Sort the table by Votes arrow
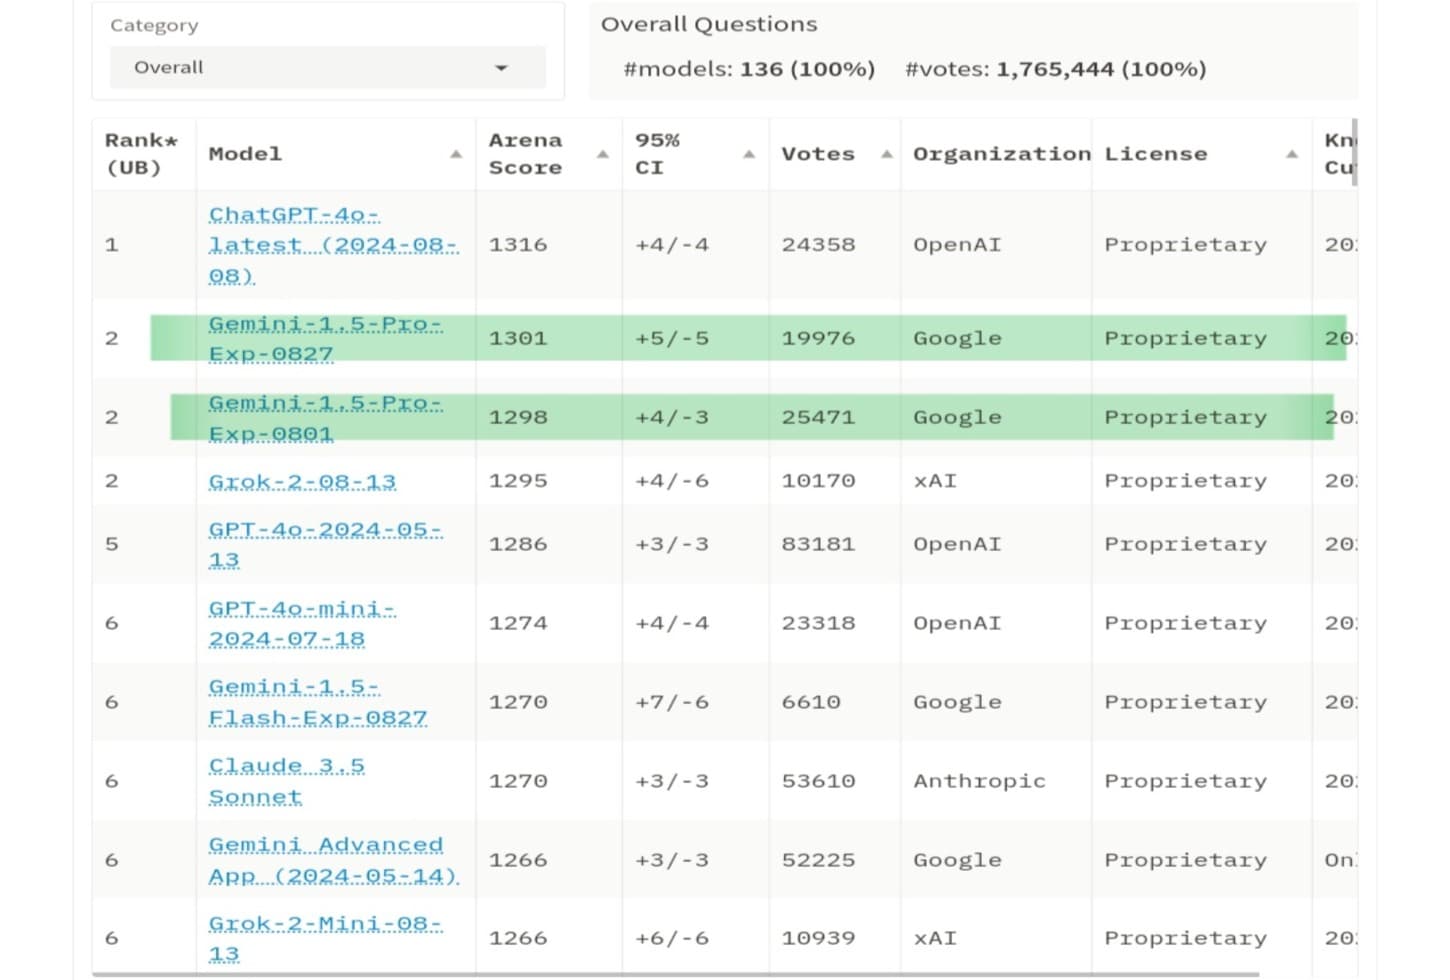Screen dimensions: 1450x980 pyautogui.click(x=887, y=154)
